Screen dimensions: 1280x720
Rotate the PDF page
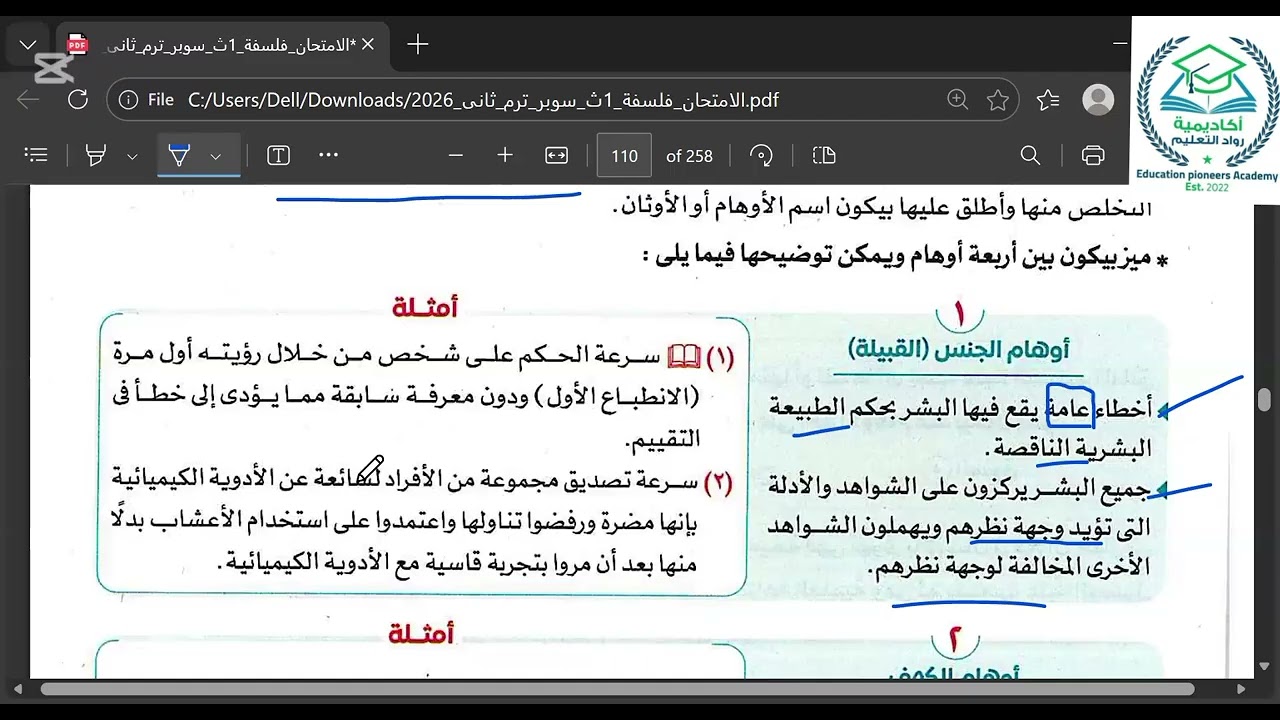click(x=762, y=155)
